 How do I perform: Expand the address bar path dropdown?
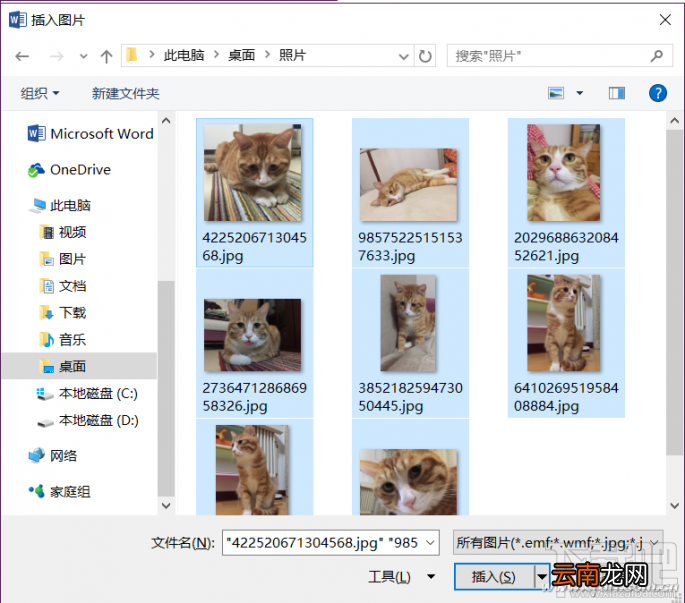404,56
